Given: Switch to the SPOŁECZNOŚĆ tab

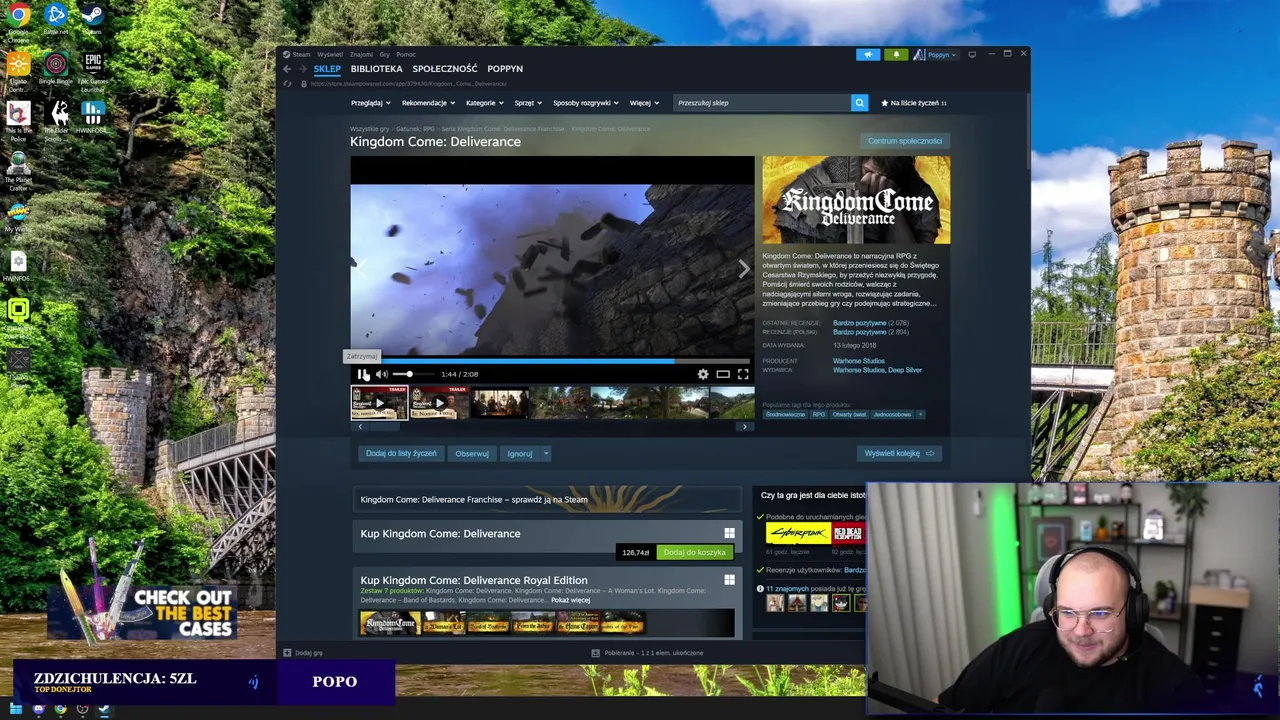Looking at the screenshot, I should pos(445,69).
